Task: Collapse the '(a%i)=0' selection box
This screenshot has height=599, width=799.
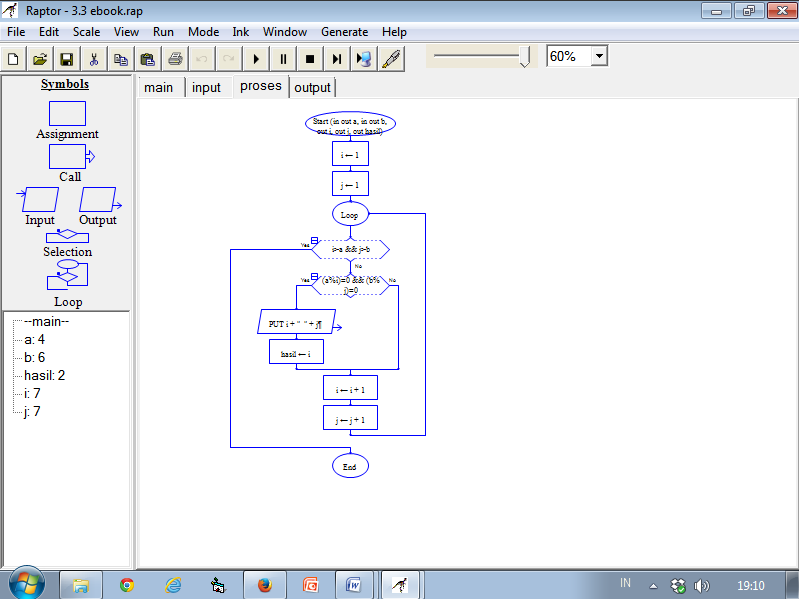Action: [314, 276]
